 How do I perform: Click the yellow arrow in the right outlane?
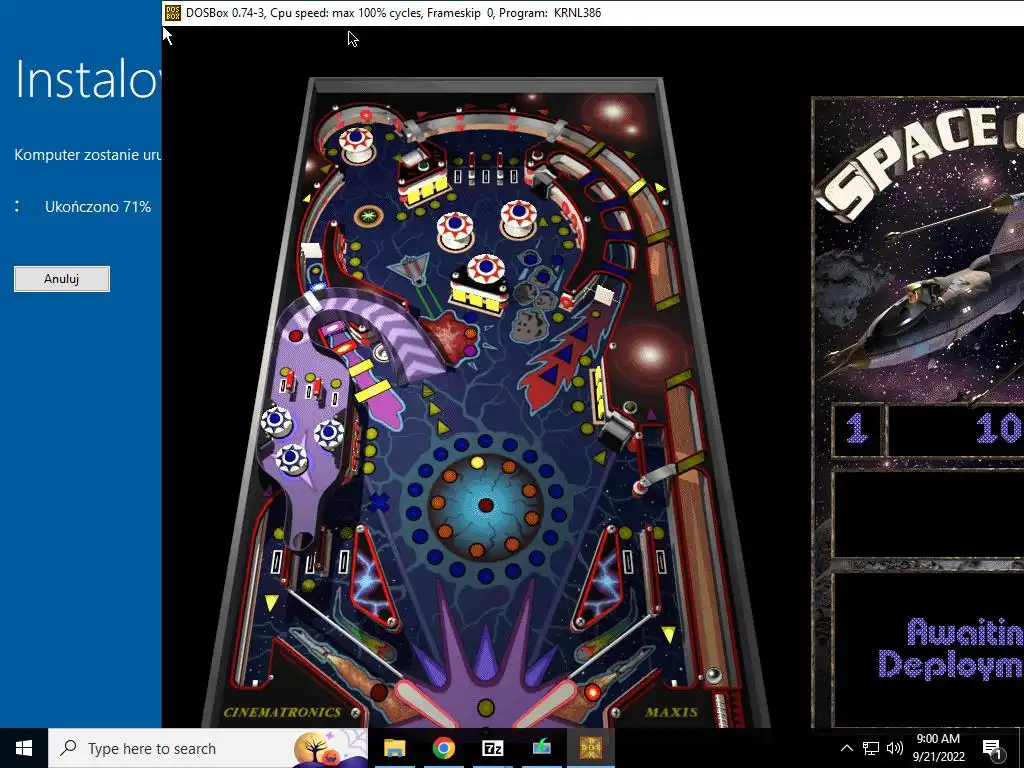pyautogui.click(x=668, y=634)
